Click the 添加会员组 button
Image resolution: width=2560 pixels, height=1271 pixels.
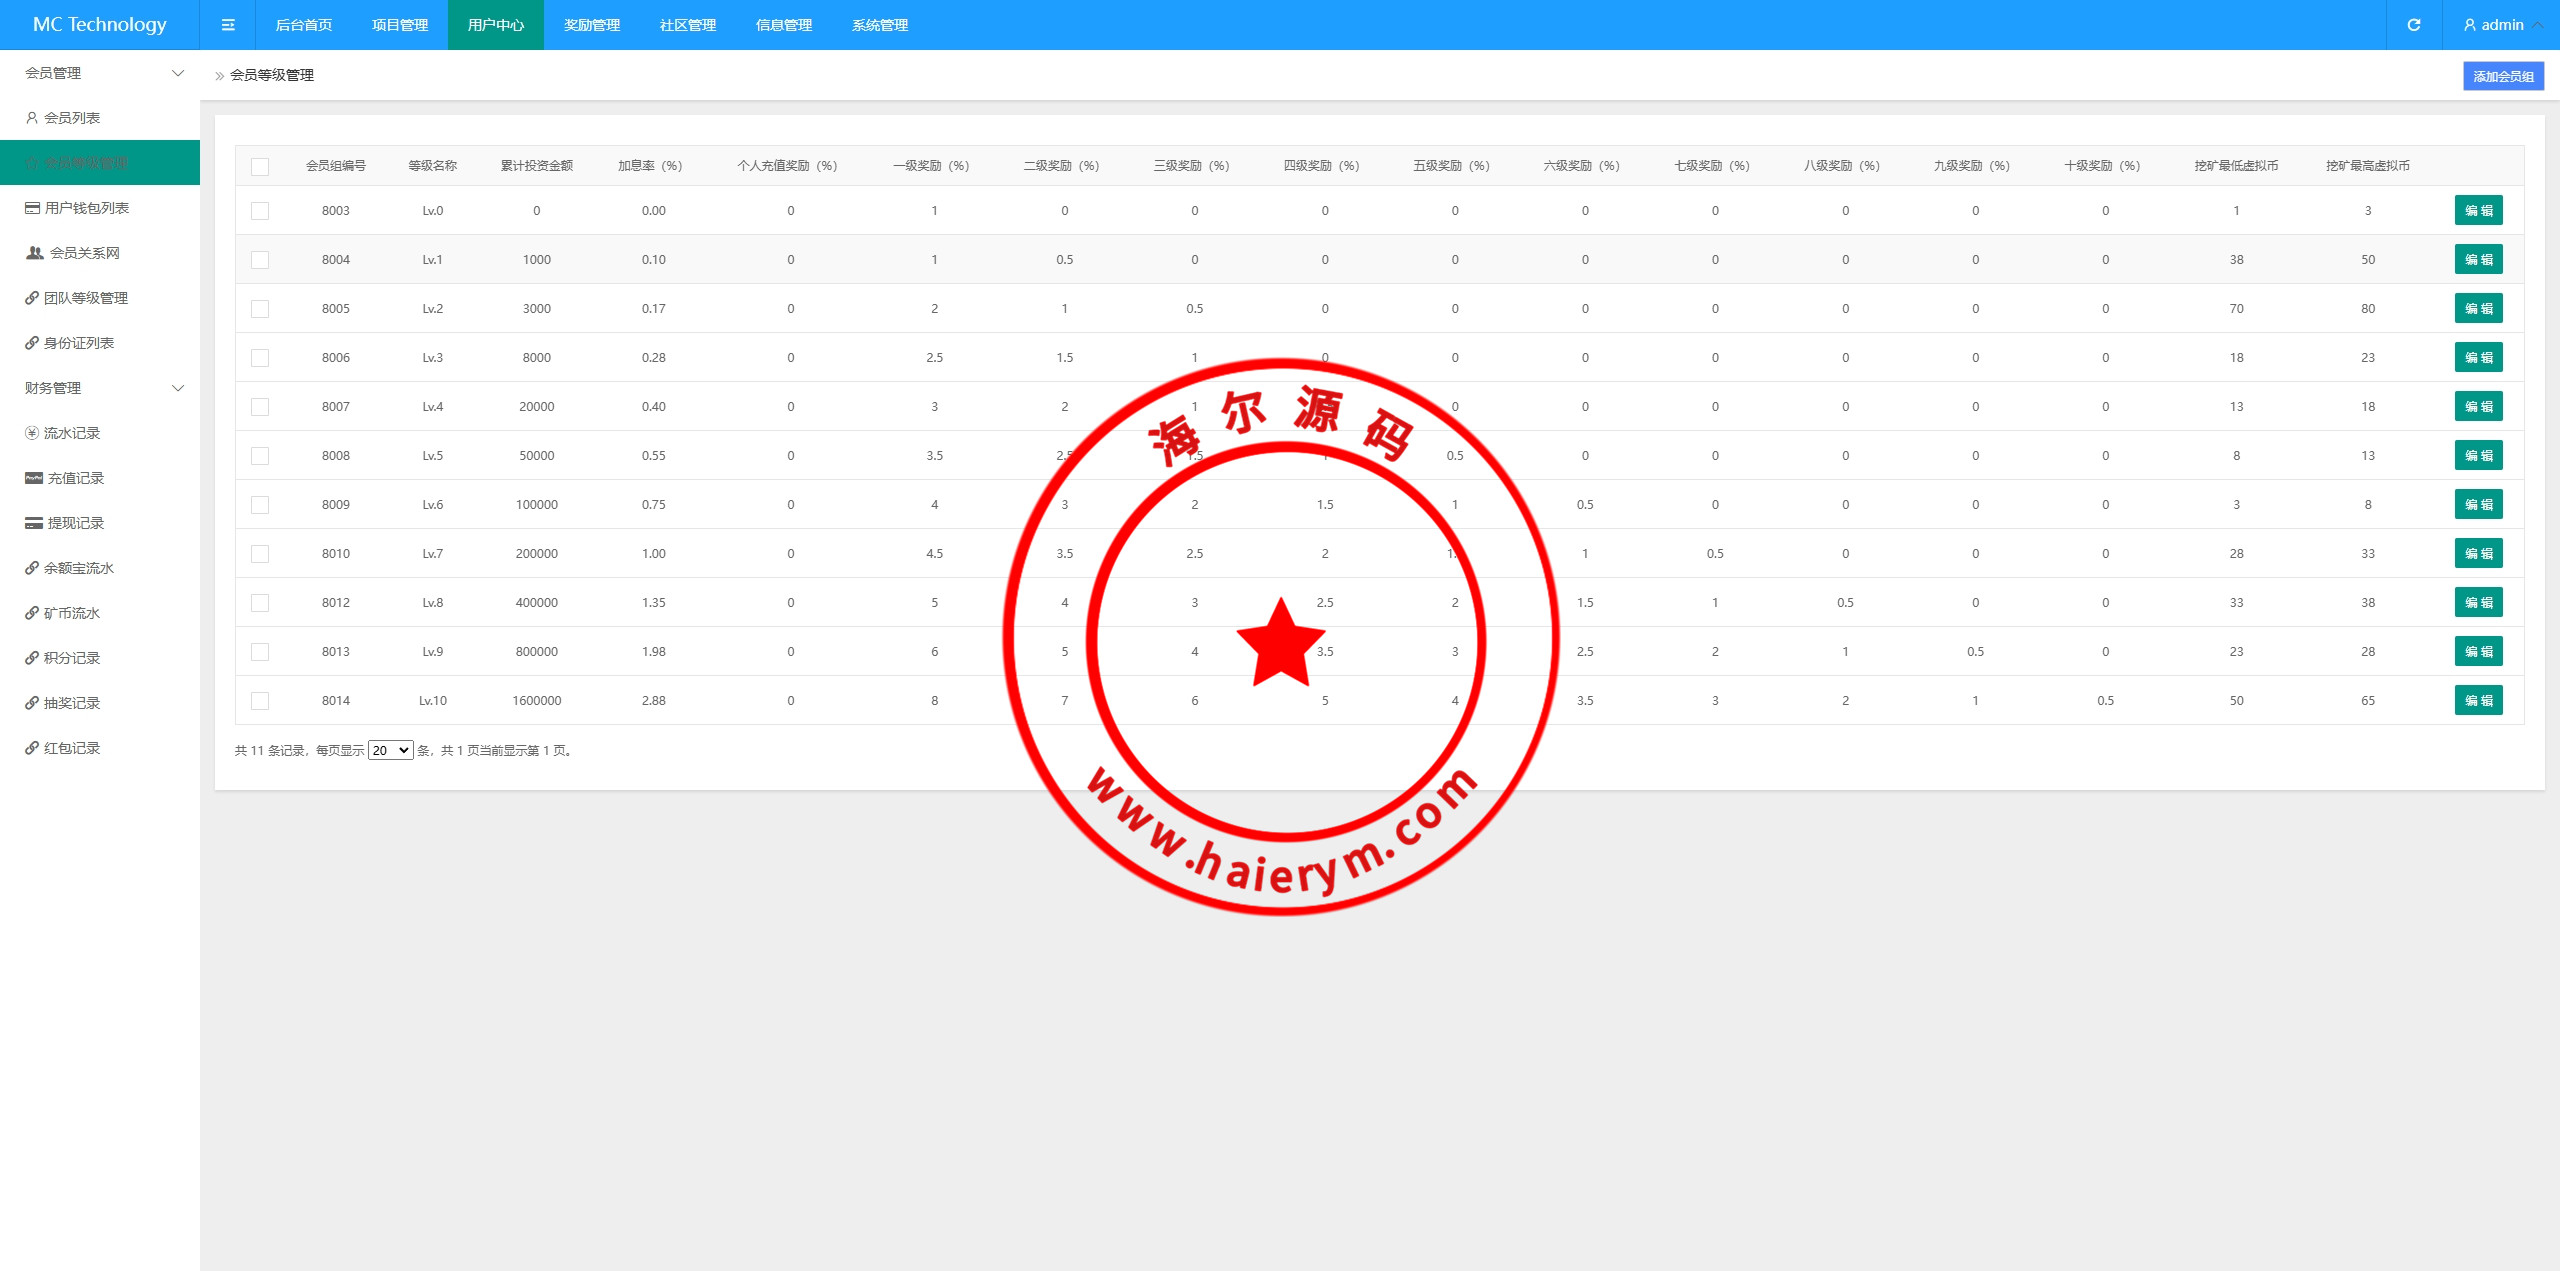tap(2503, 76)
